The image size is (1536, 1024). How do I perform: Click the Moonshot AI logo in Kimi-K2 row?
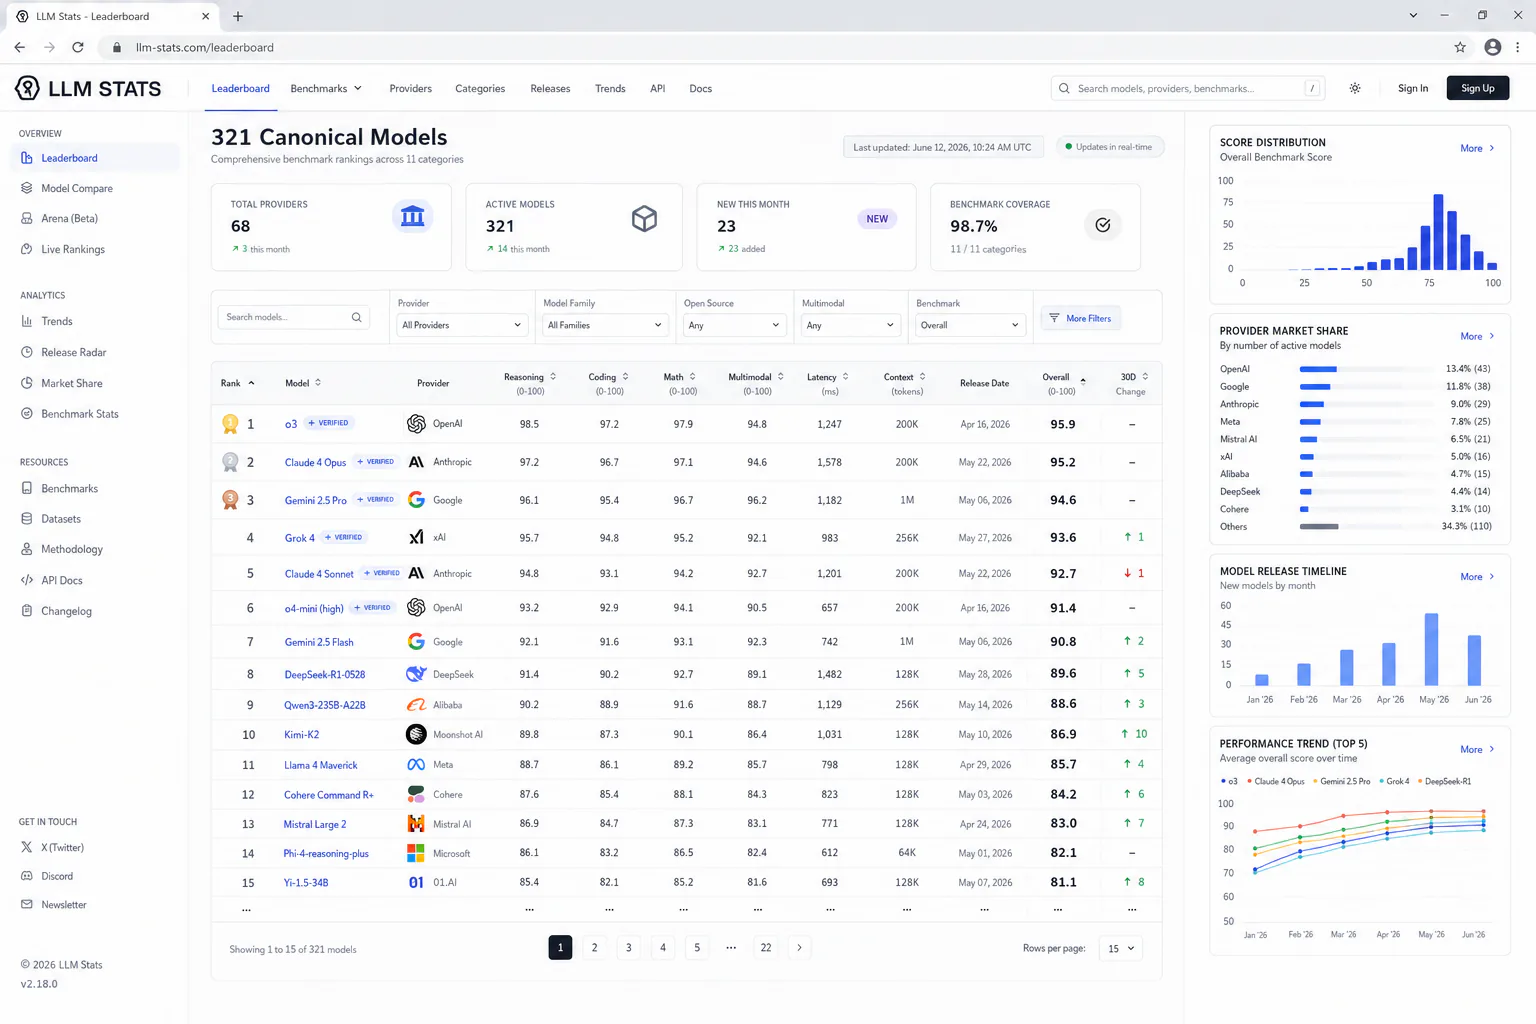416,734
